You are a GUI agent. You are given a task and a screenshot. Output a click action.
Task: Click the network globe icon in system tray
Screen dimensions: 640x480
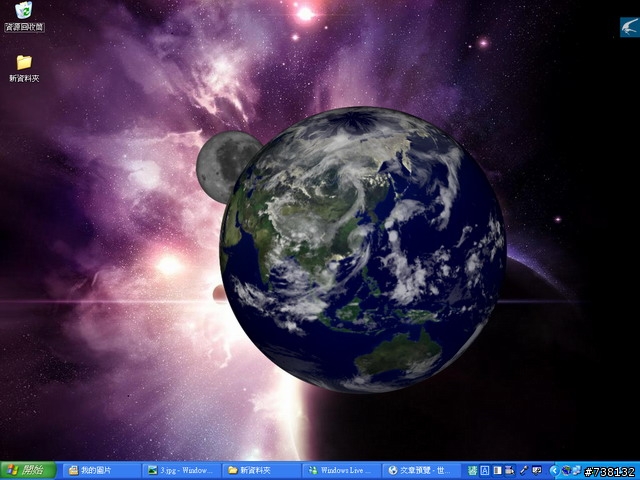point(566,470)
